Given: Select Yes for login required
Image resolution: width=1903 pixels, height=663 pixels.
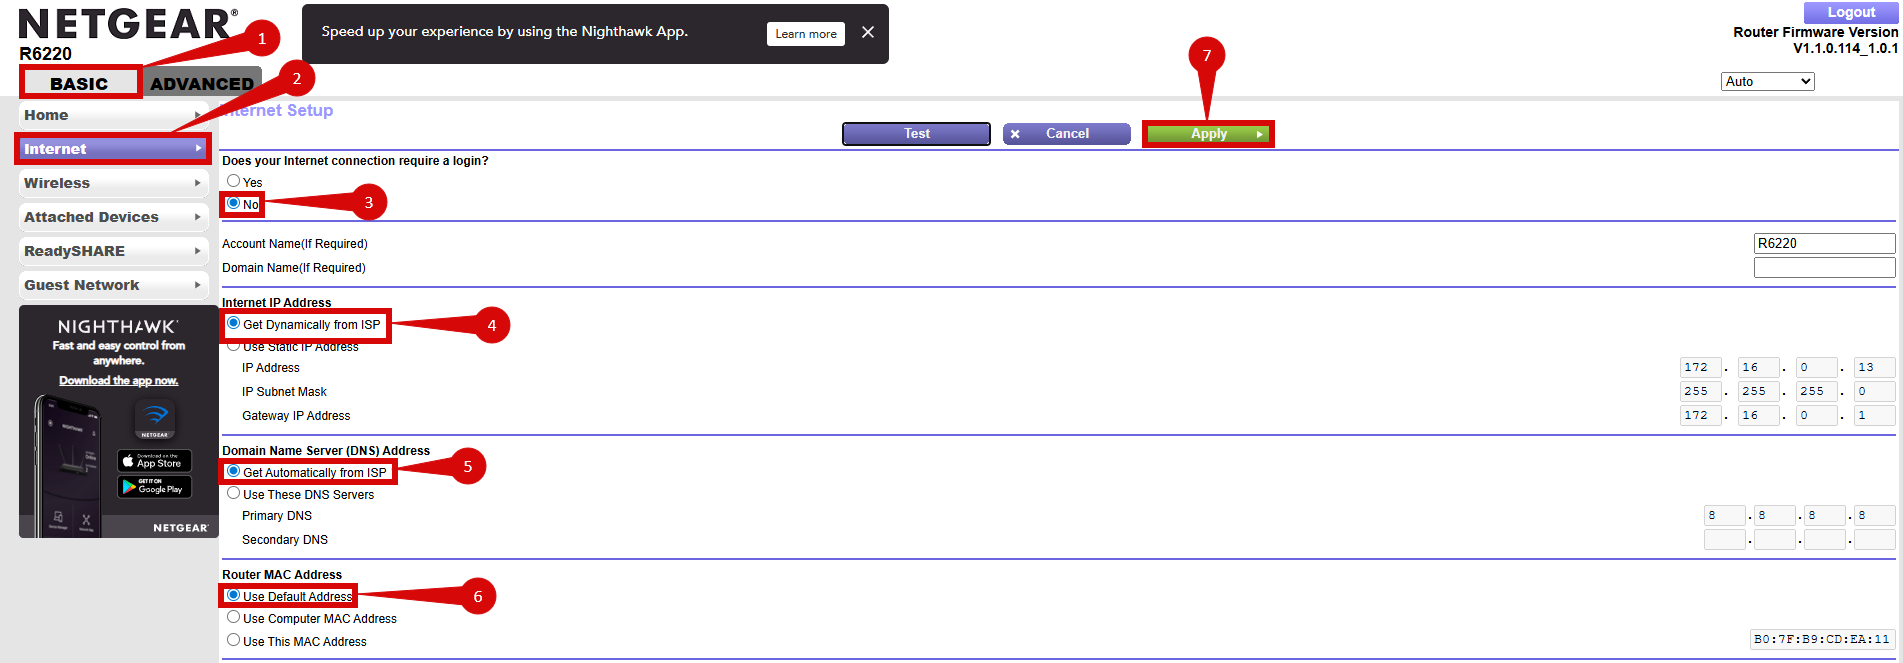Looking at the screenshot, I should (x=233, y=181).
